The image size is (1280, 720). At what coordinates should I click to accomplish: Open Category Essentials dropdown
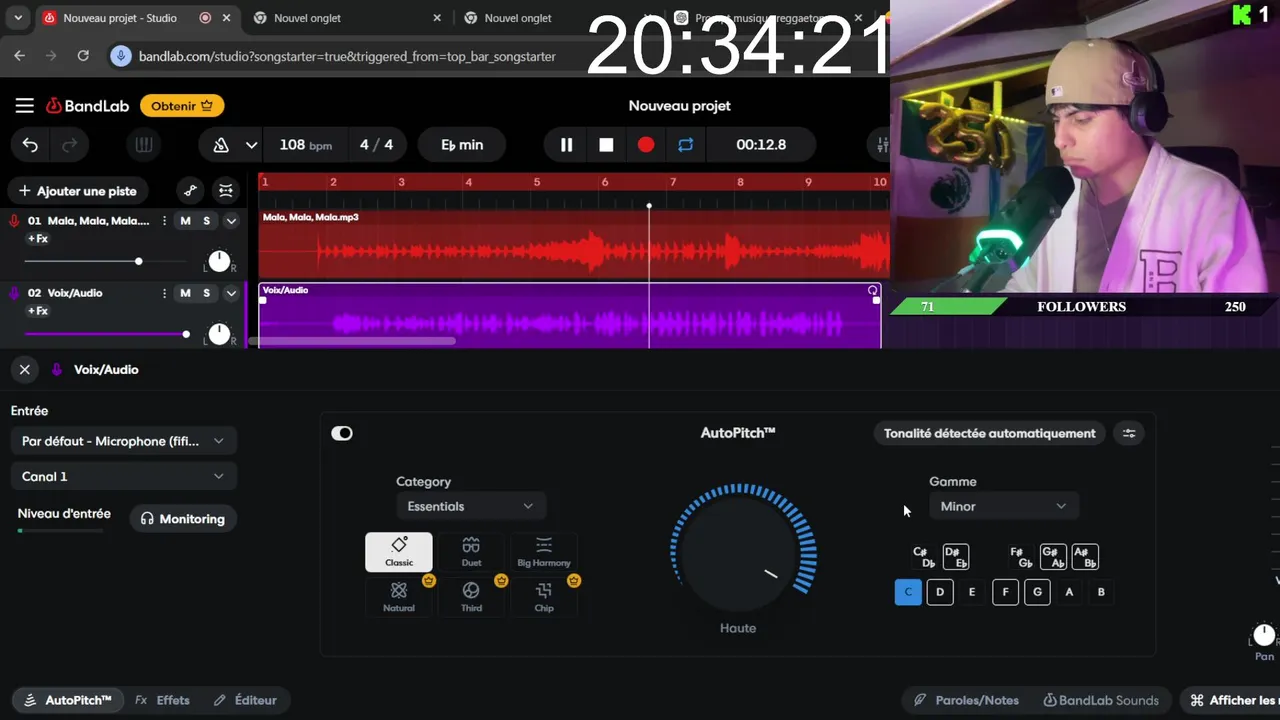click(x=470, y=506)
